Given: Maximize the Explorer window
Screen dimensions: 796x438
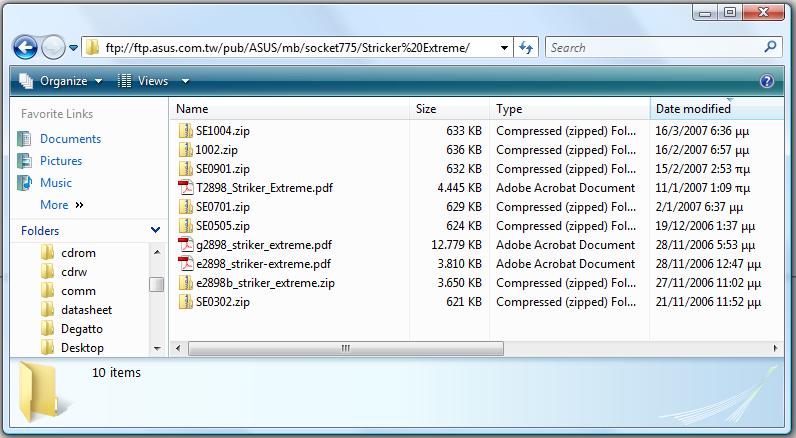Looking at the screenshot, I should click(729, 12).
